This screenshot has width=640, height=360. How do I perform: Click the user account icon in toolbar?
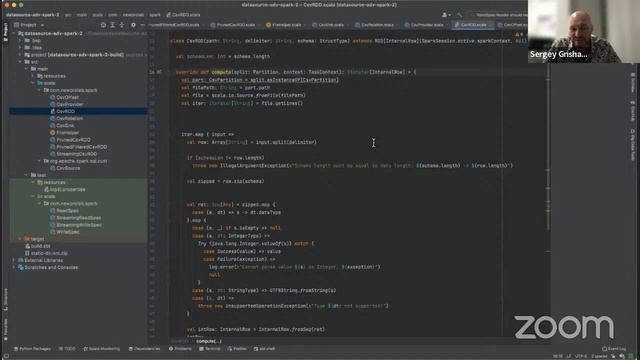(x=446, y=15)
